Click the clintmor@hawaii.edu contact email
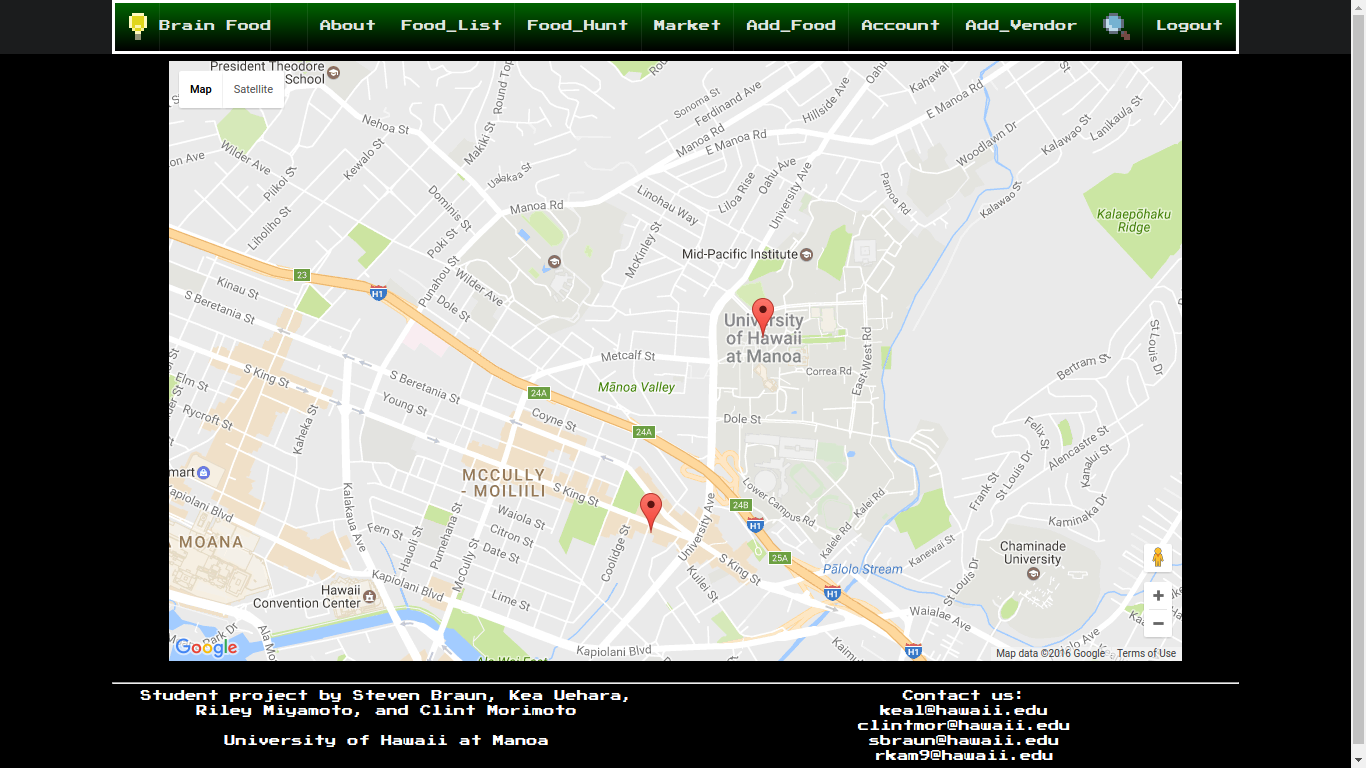The height and width of the screenshot is (768, 1366). click(963, 725)
